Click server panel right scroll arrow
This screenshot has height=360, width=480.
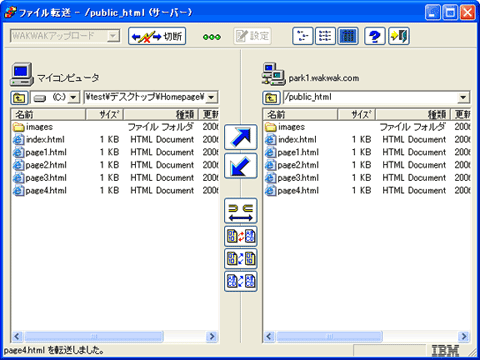pyautogui.click(x=464, y=336)
